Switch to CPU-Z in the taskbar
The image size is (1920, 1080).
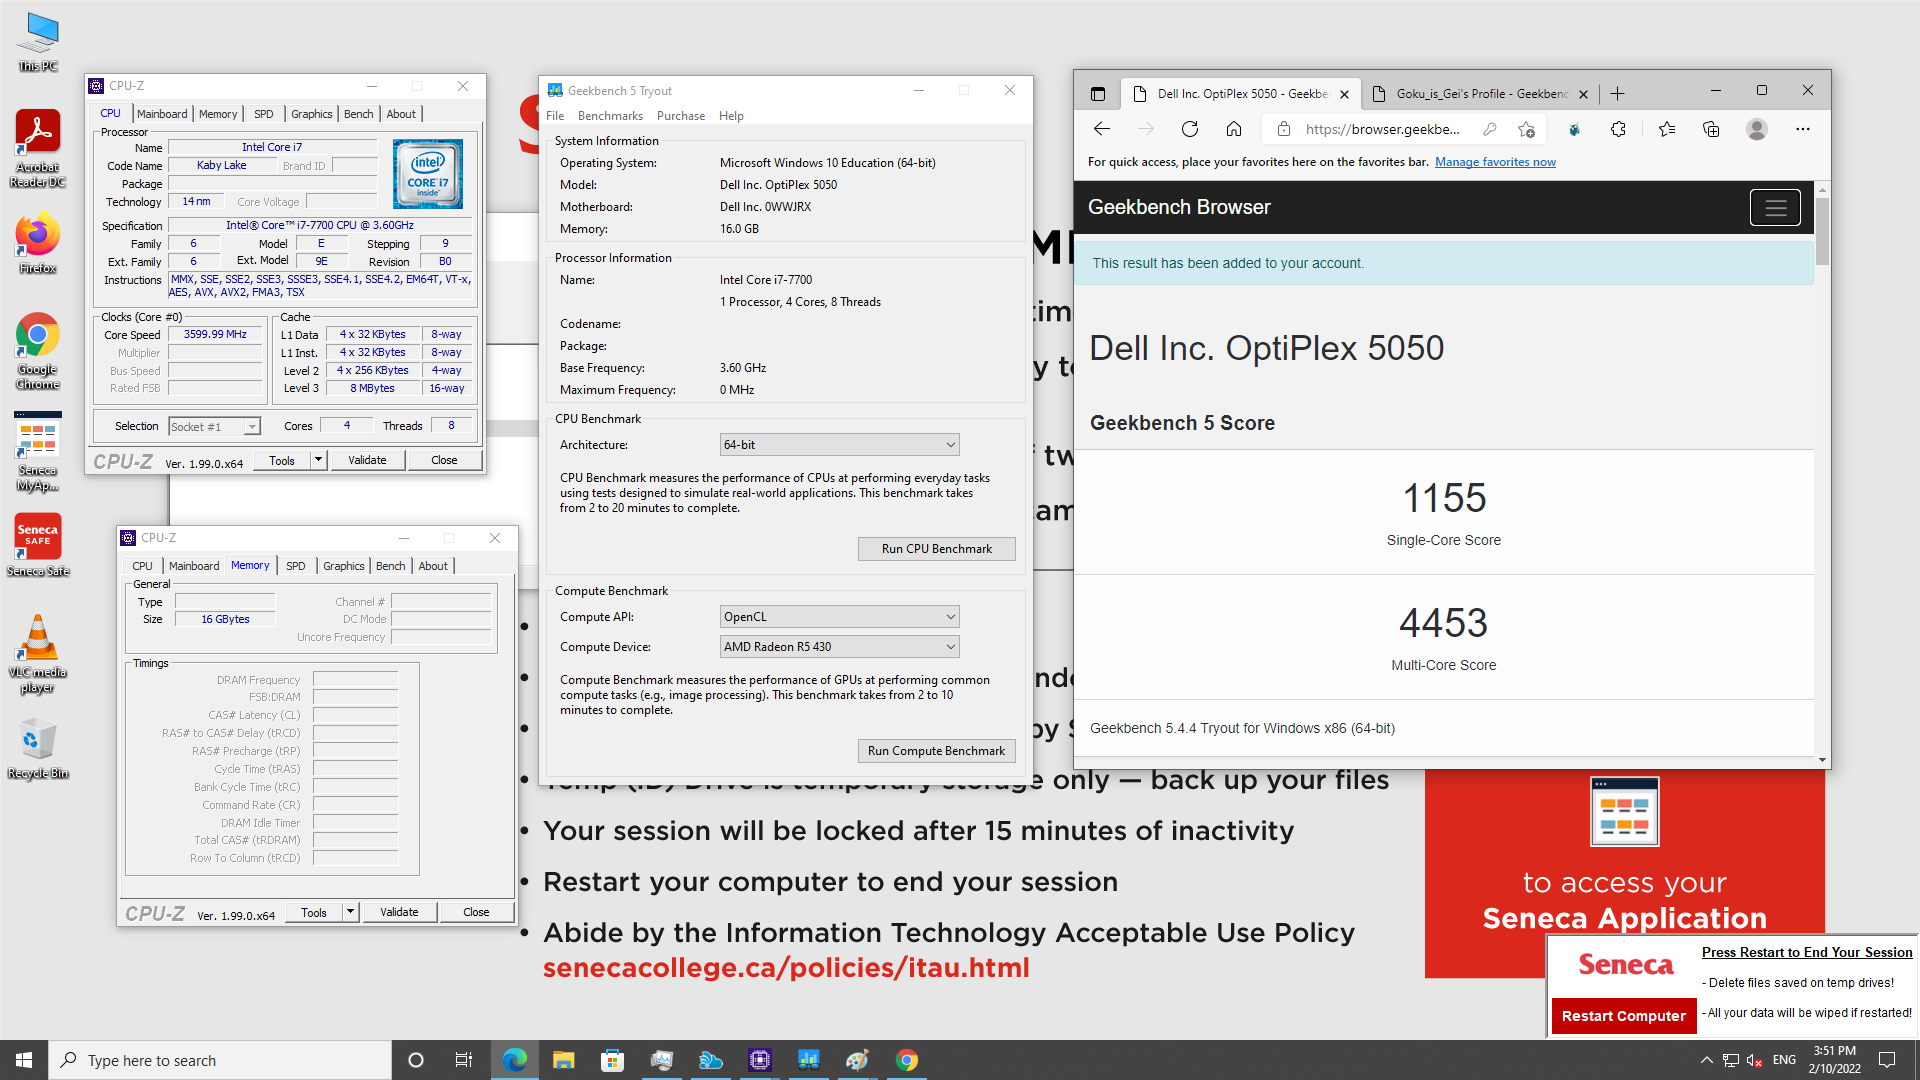coord(760,1060)
